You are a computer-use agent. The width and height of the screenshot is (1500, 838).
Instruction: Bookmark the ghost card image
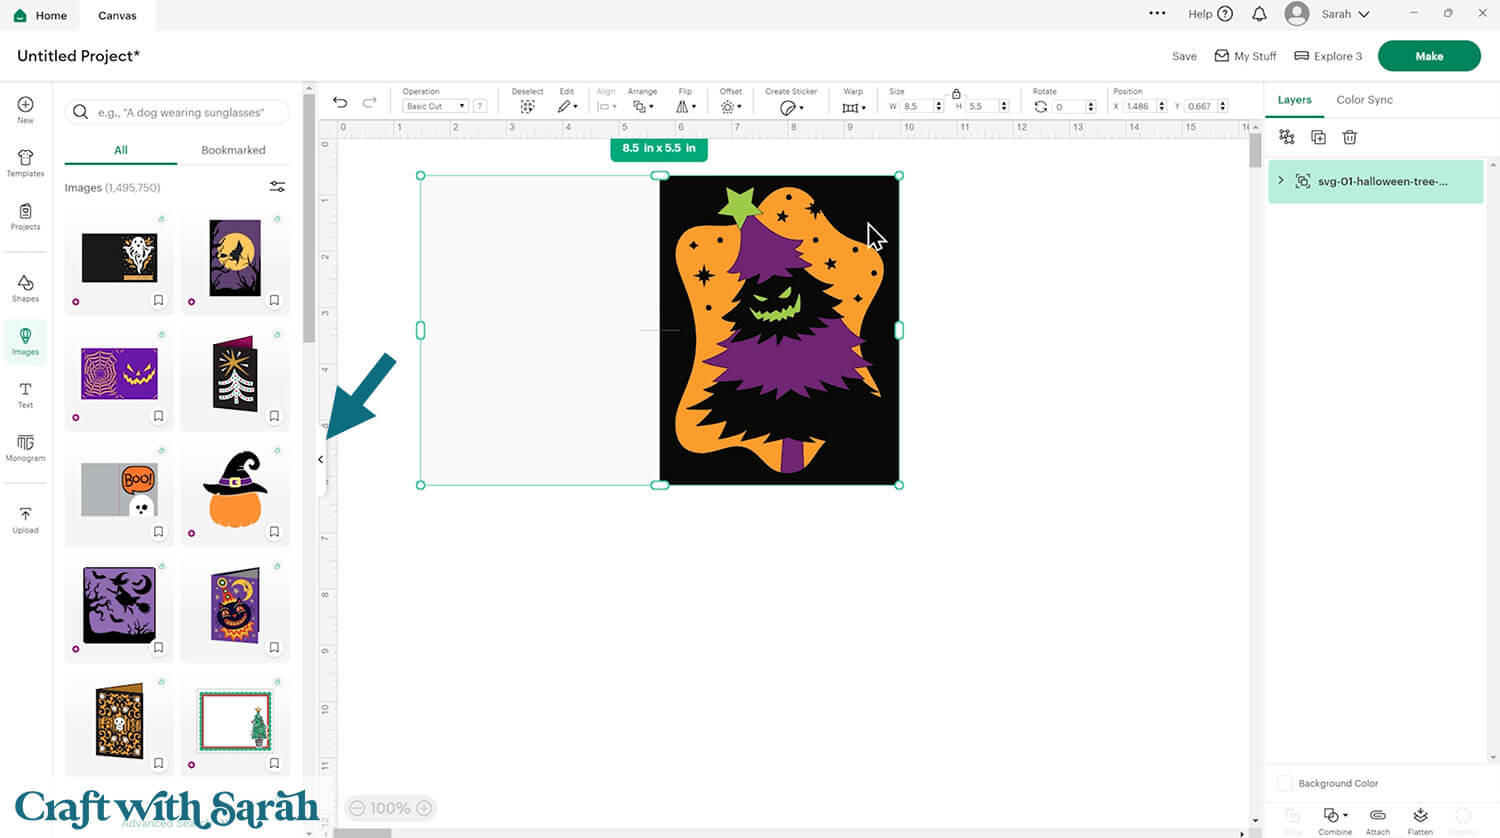(x=158, y=300)
